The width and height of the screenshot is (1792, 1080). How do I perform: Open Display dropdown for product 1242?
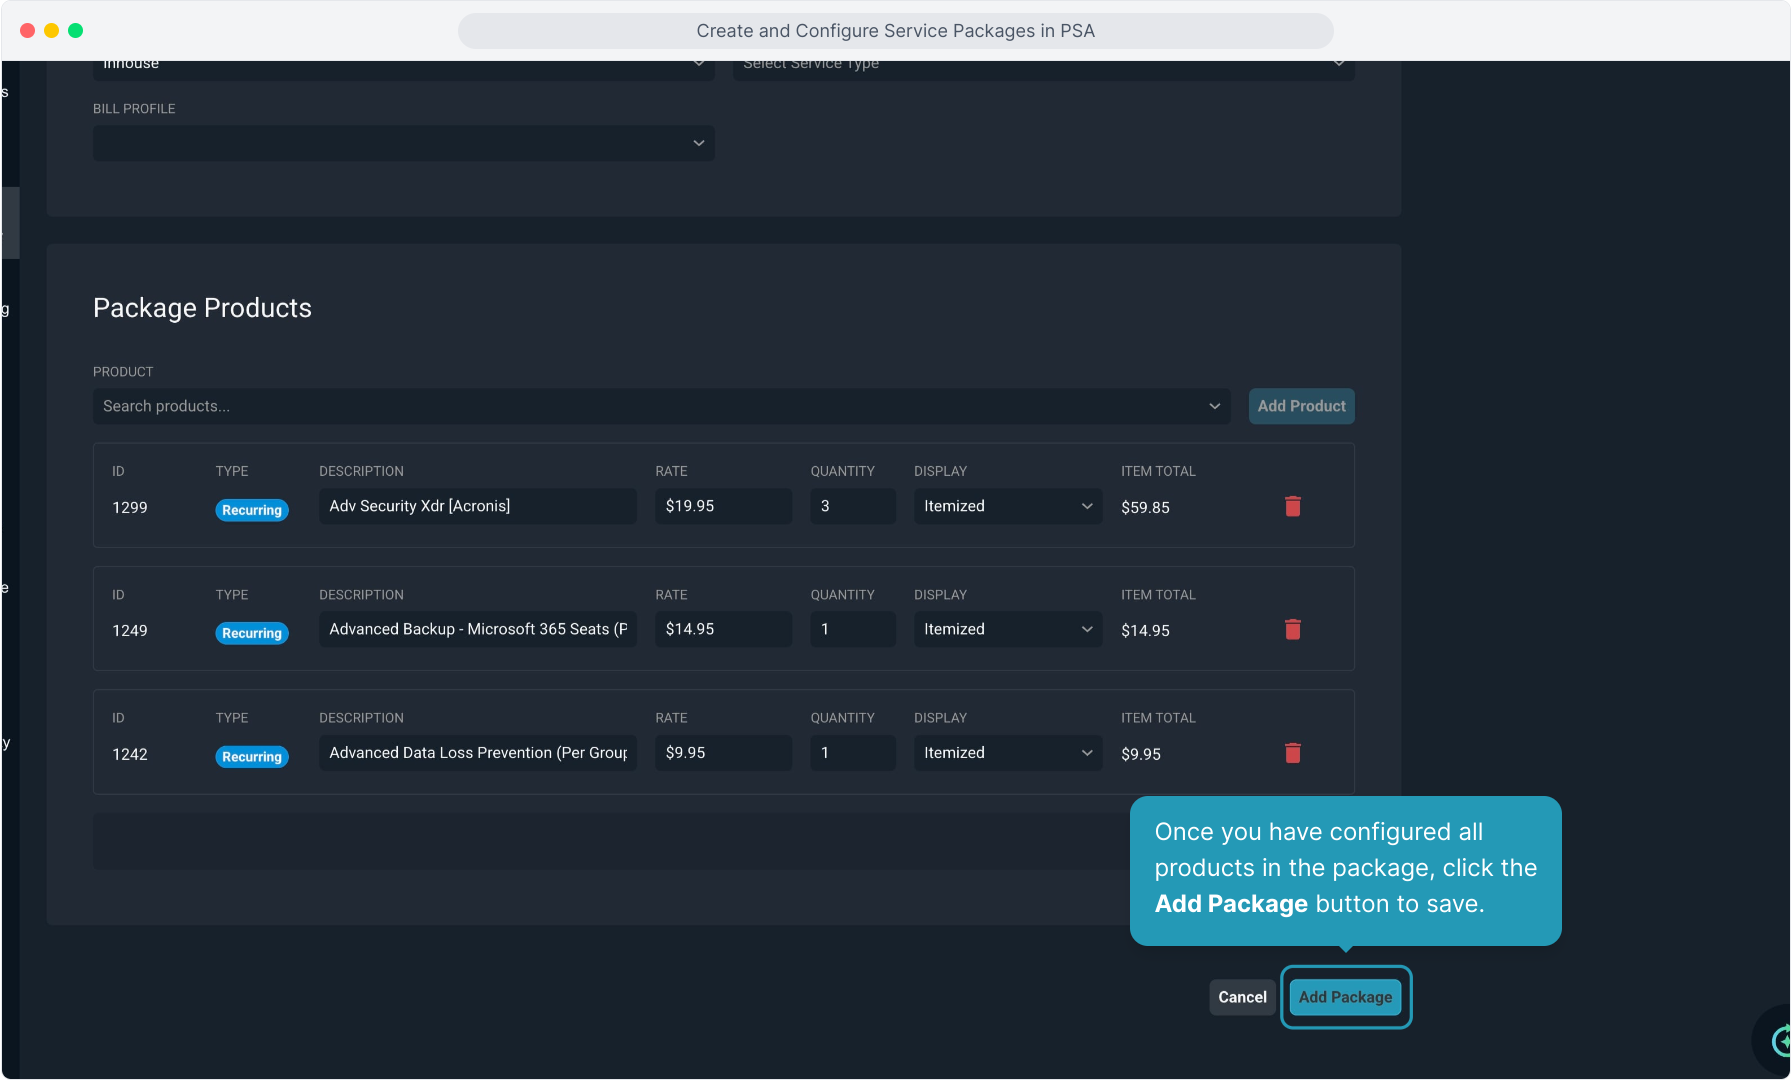[x=1007, y=753]
